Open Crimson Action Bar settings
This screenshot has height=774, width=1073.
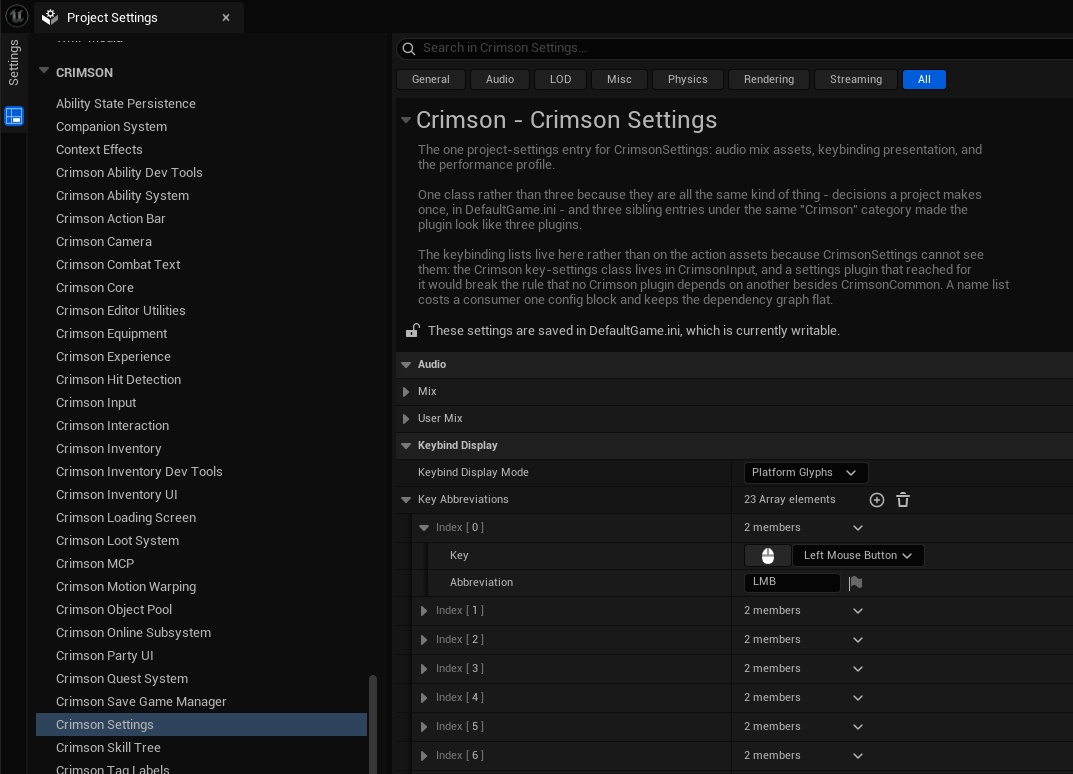click(x=111, y=219)
